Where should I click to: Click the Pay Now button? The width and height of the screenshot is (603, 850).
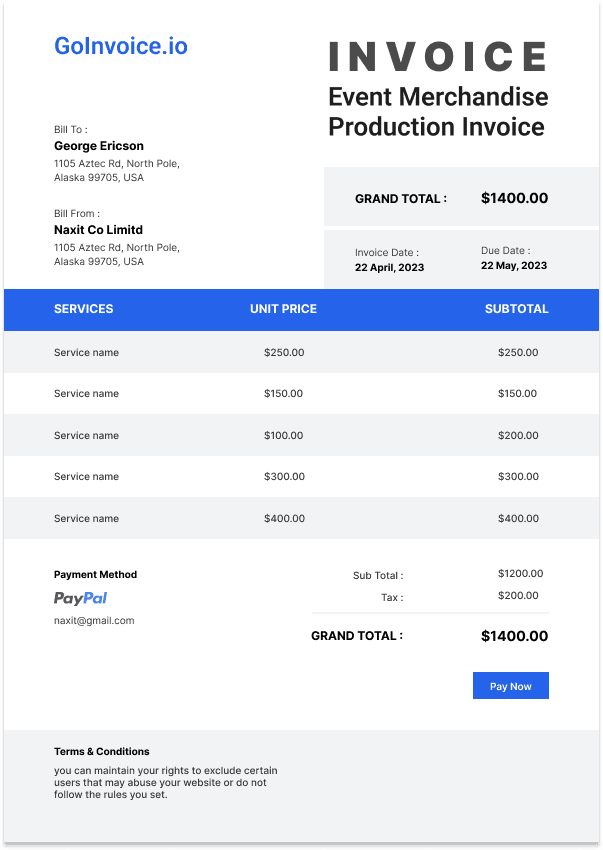[510, 685]
